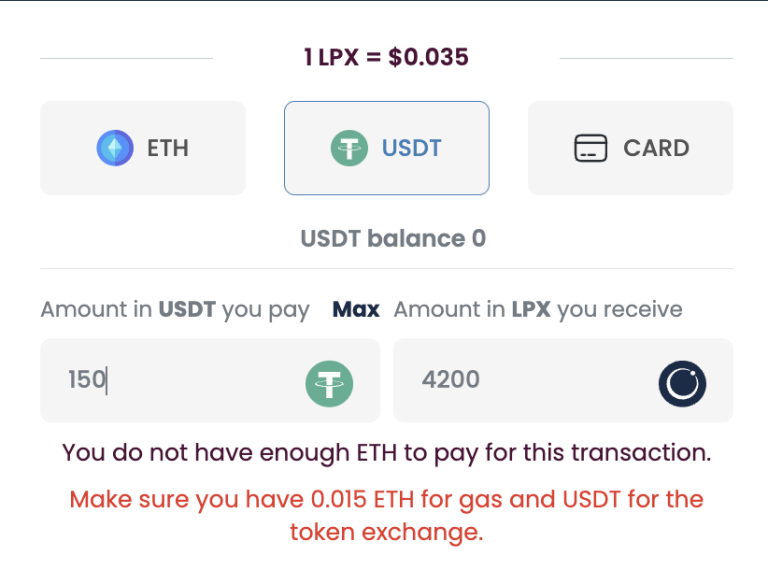Click the USDT balance 0 label
Screen dimensions: 768x570
click(393, 239)
